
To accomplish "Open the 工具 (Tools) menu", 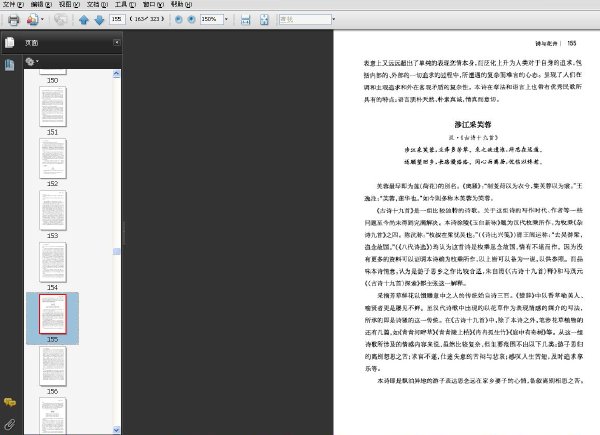I will coord(126,4).
